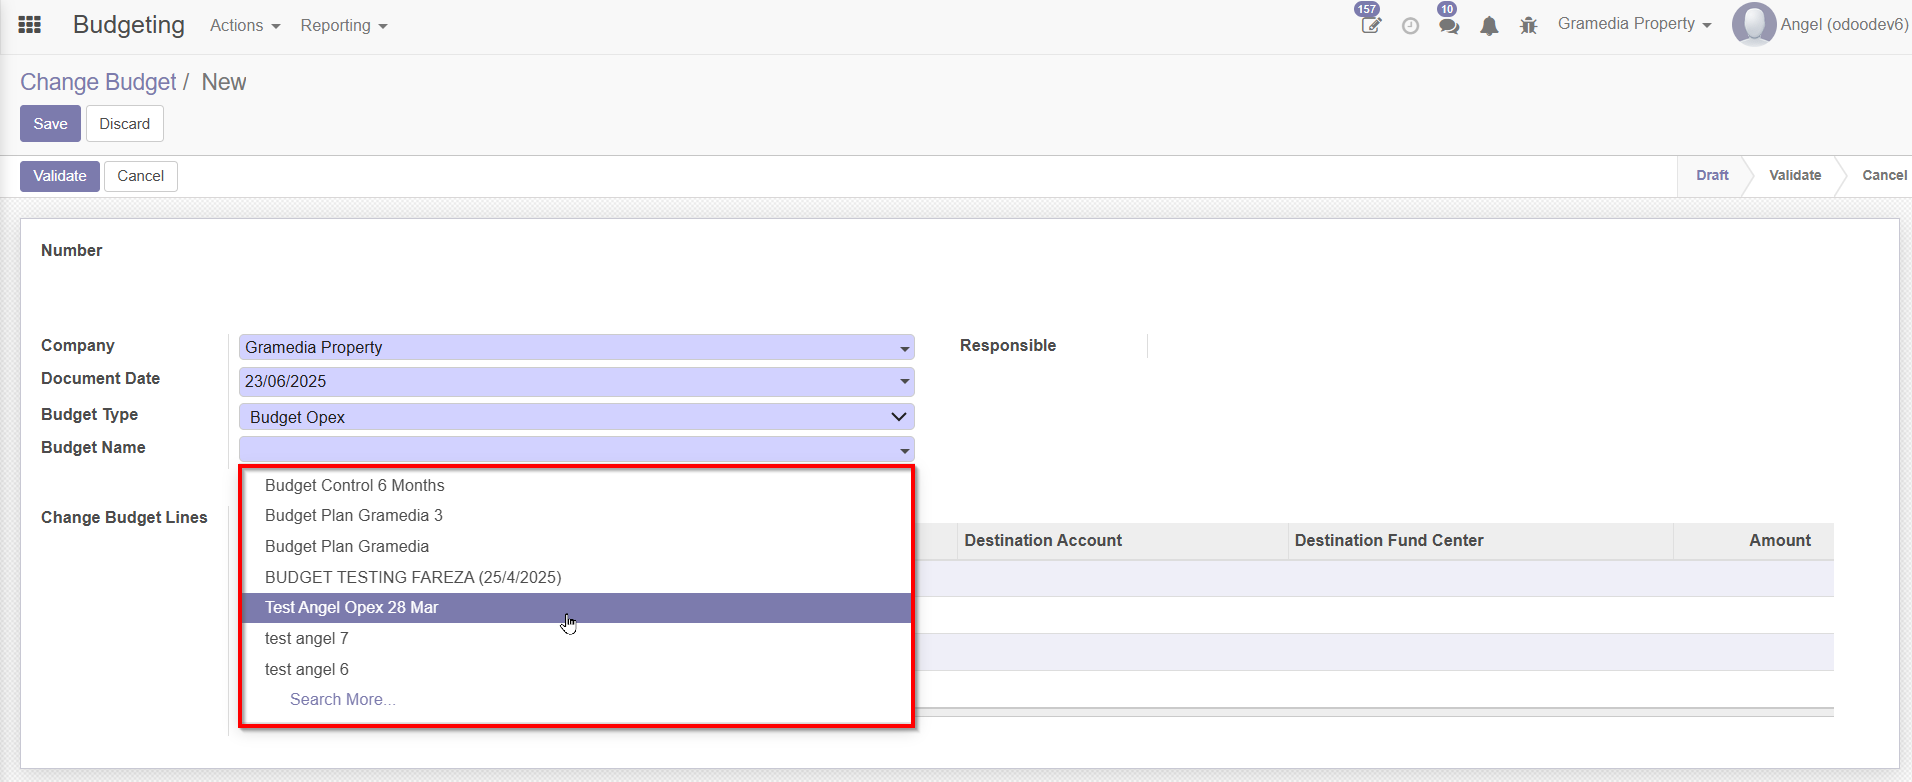
Task: Click the Budgeting app title
Action: click(129, 25)
